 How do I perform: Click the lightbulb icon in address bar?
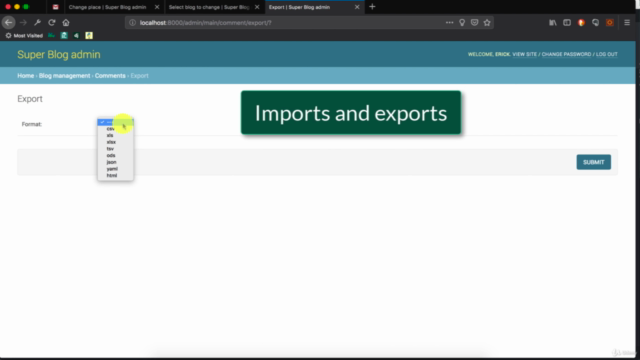point(462,22)
